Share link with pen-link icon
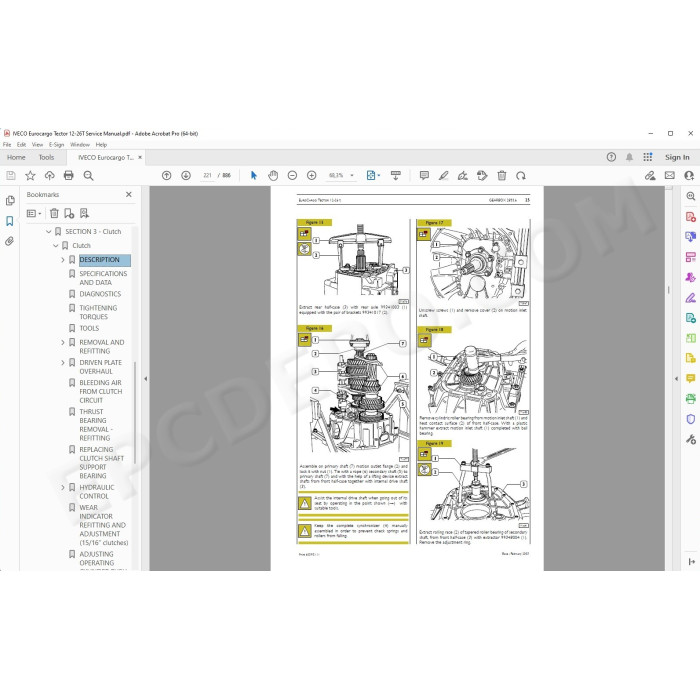This screenshot has height=700, width=700. (x=650, y=175)
